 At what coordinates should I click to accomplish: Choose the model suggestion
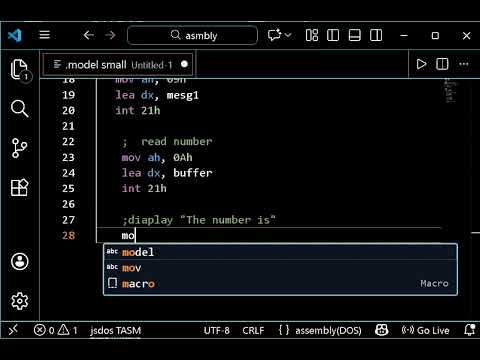pos(280,252)
